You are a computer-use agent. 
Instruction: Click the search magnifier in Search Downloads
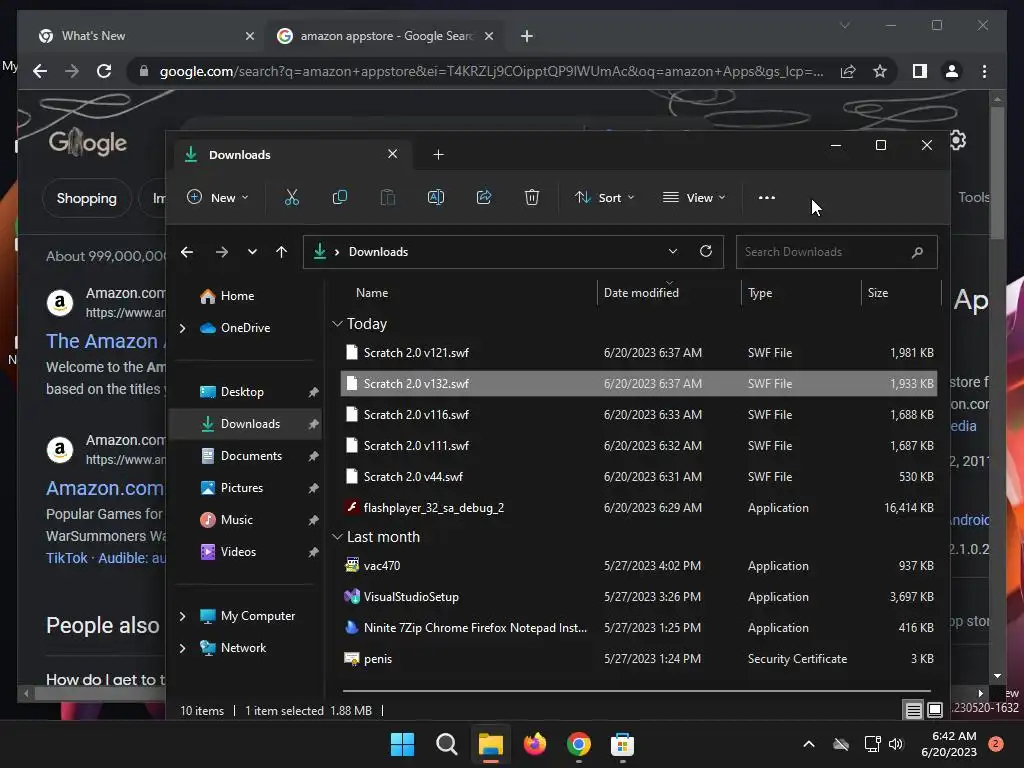[x=918, y=252]
